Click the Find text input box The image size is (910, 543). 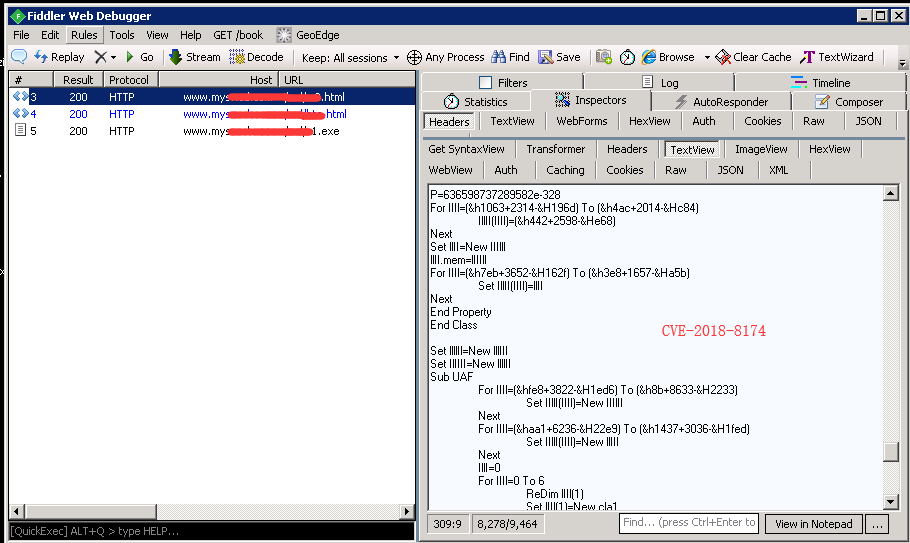[688, 523]
